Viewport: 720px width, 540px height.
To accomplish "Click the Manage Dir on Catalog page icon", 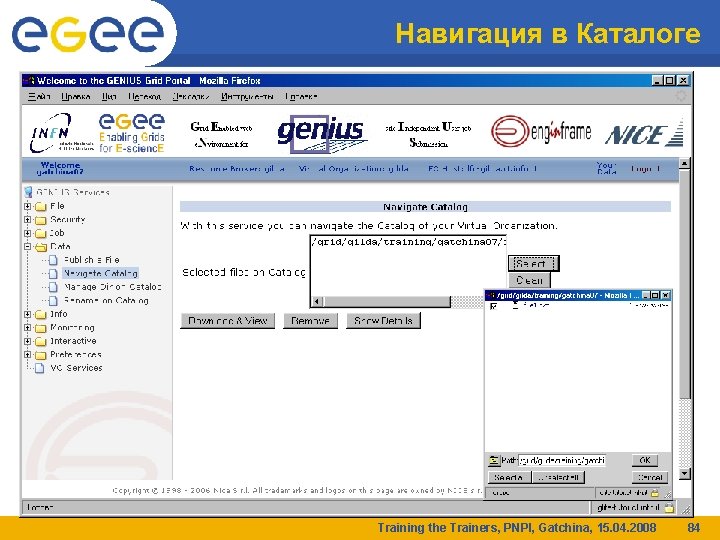I will pyautogui.click(x=53, y=287).
